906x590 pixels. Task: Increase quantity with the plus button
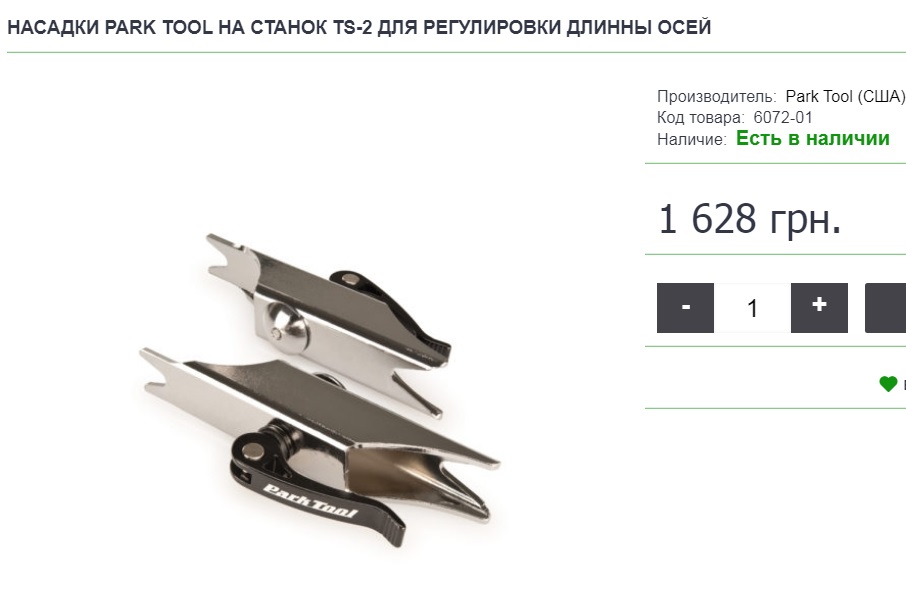click(x=819, y=308)
